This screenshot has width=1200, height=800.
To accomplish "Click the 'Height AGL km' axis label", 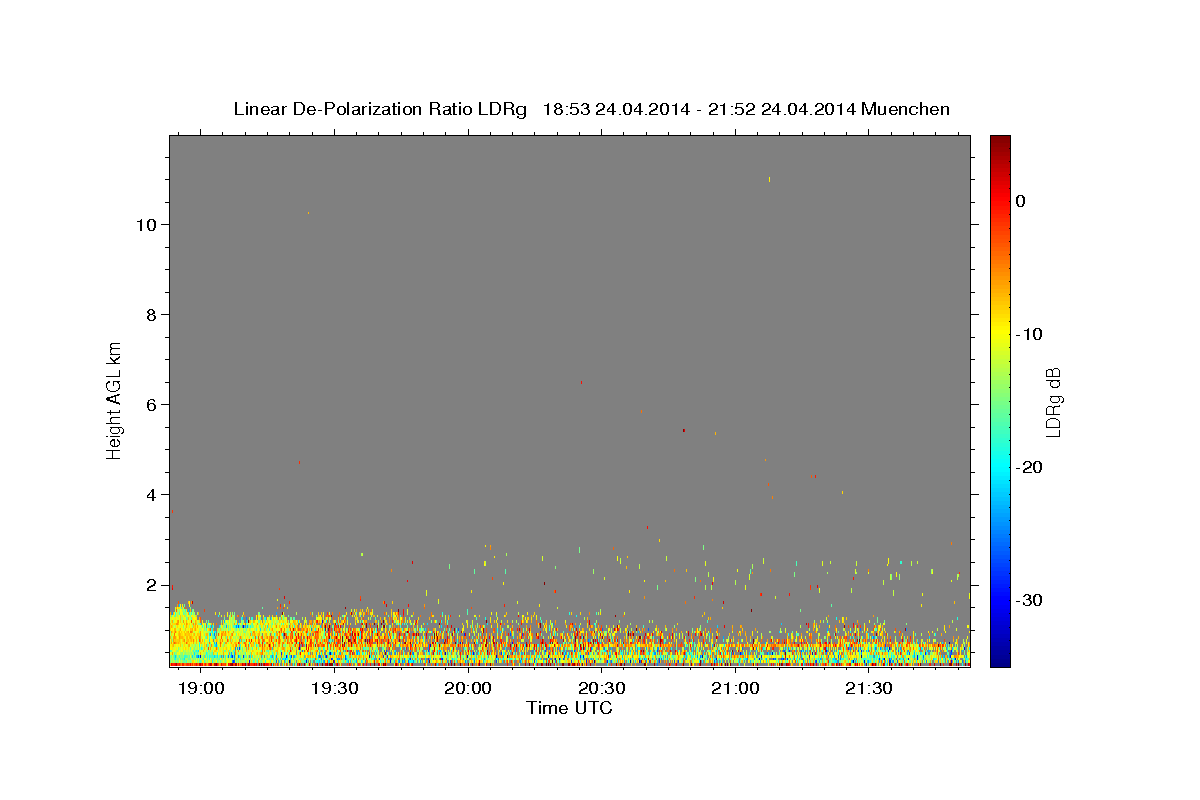I will pos(115,399).
